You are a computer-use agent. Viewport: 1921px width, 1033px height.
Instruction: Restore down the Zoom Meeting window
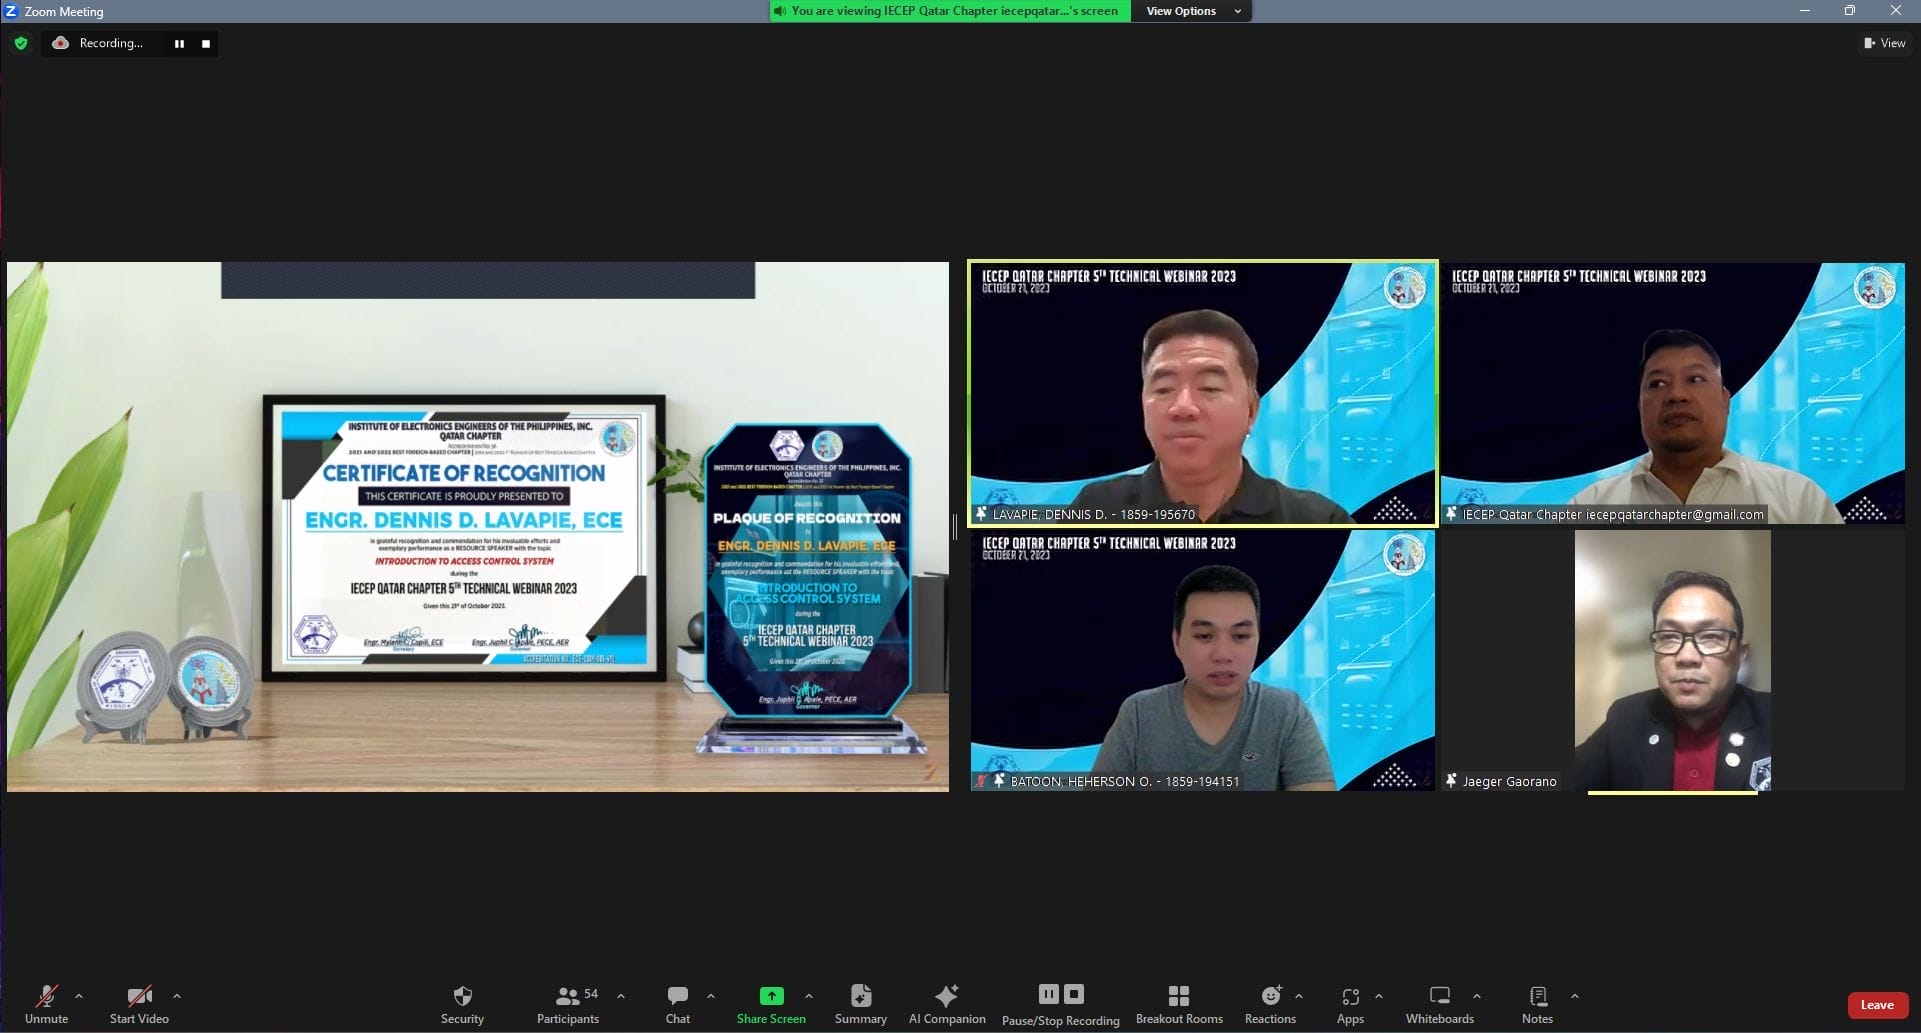point(1850,11)
